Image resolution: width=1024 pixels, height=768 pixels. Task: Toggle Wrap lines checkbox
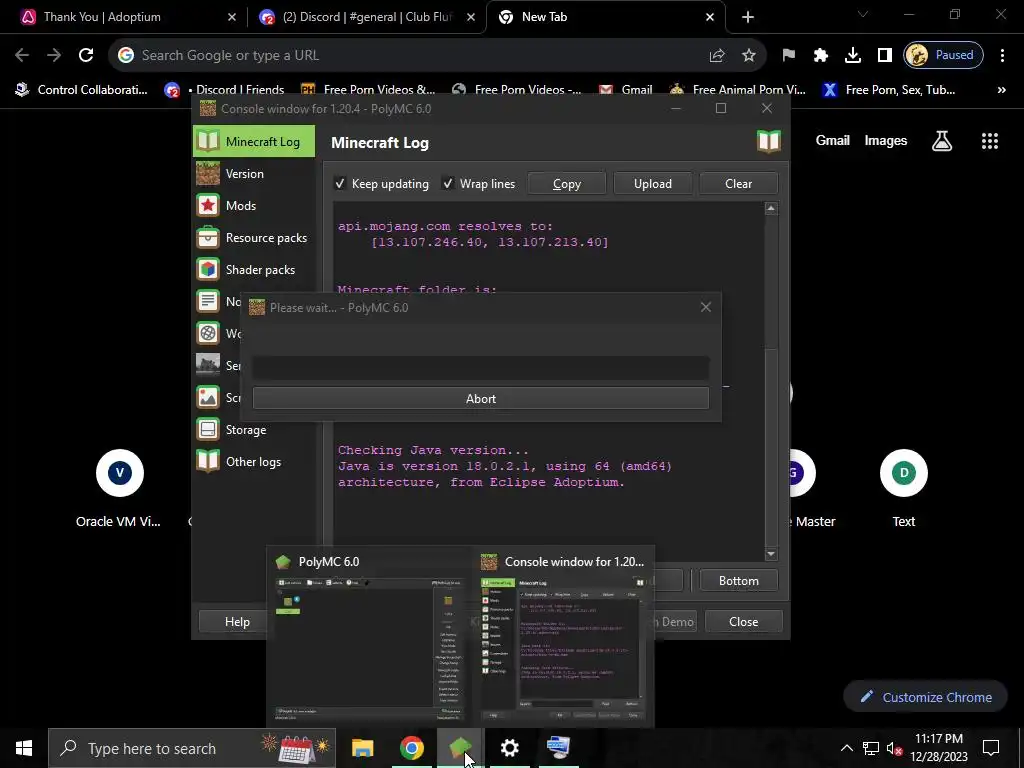point(447,184)
